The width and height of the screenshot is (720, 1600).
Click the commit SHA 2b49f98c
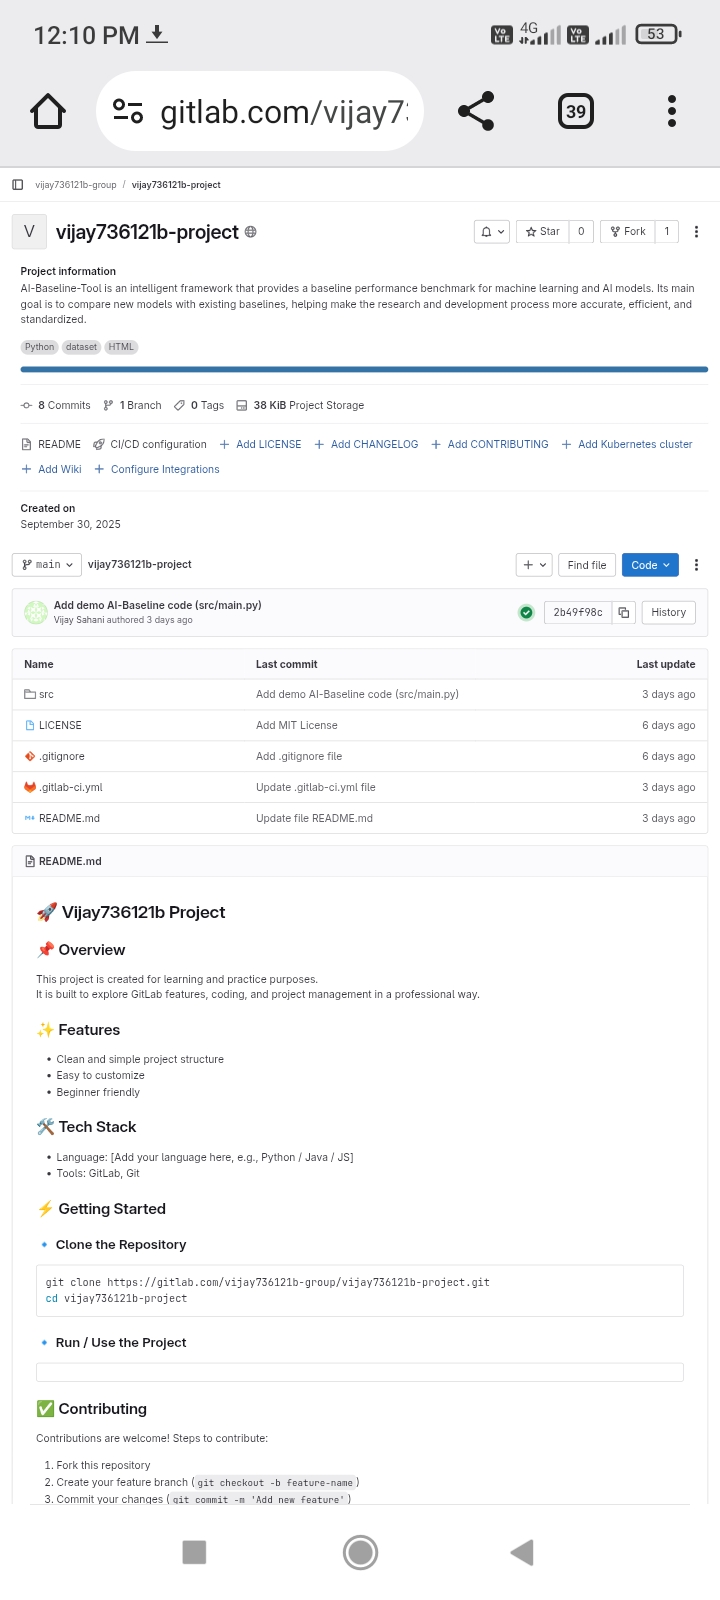(x=578, y=613)
